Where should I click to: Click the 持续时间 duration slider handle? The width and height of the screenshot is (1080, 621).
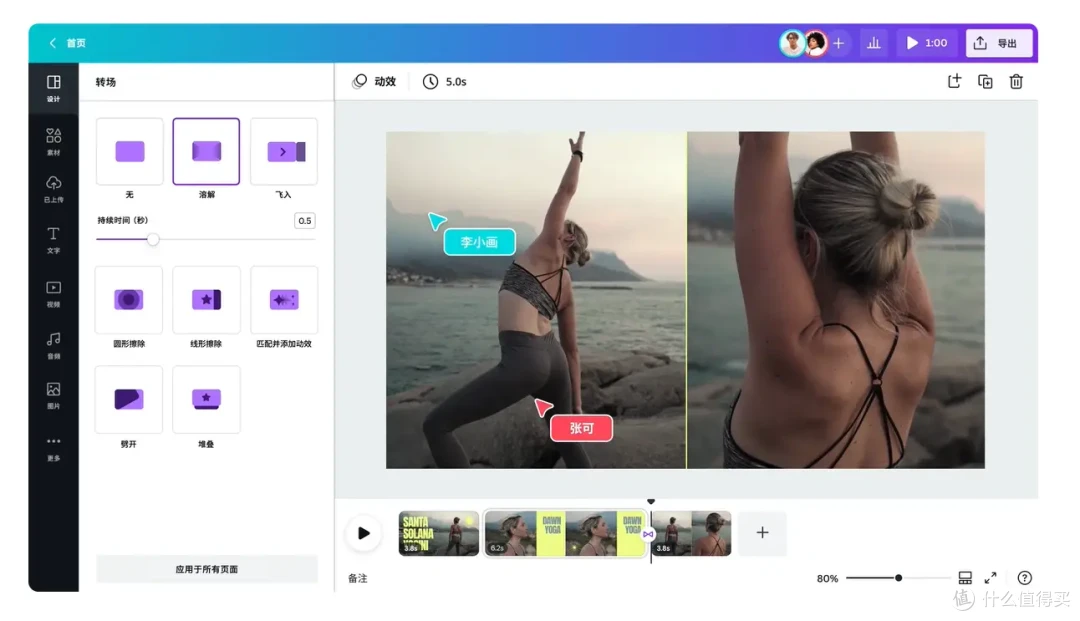(x=153, y=239)
